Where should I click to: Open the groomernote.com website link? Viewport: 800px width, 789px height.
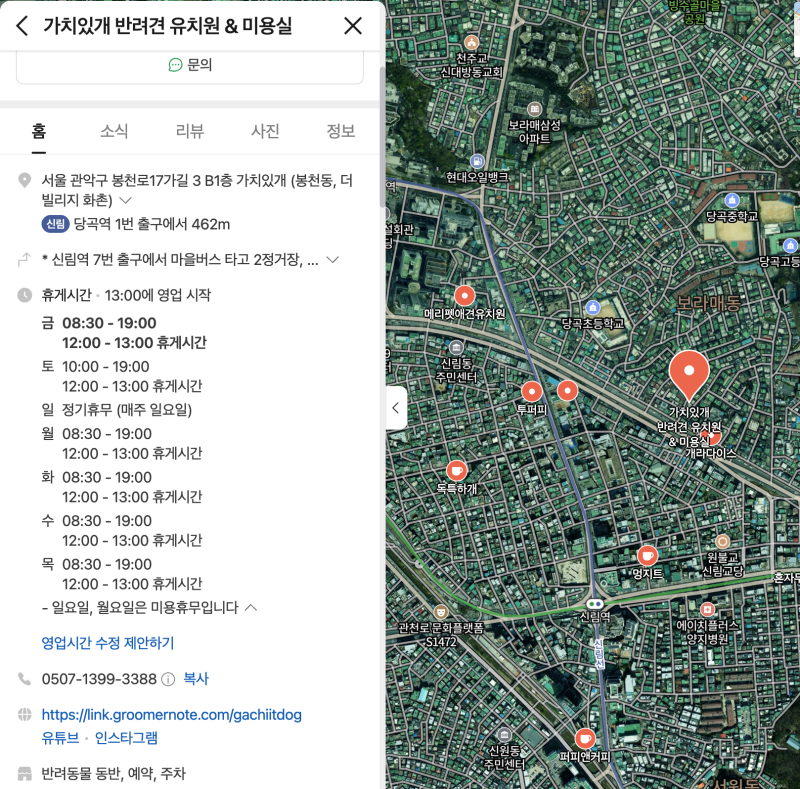171,714
